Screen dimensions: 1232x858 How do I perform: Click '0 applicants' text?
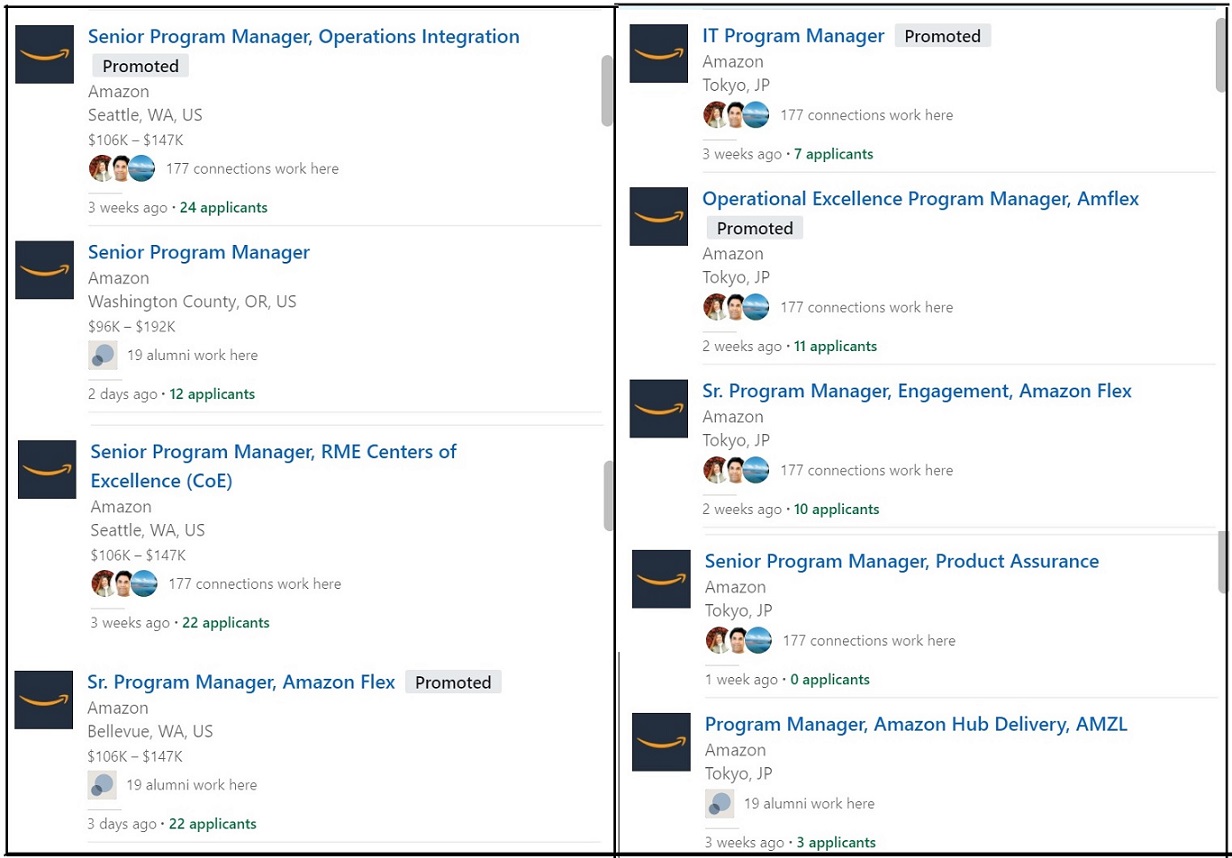(x=830, y=679)
